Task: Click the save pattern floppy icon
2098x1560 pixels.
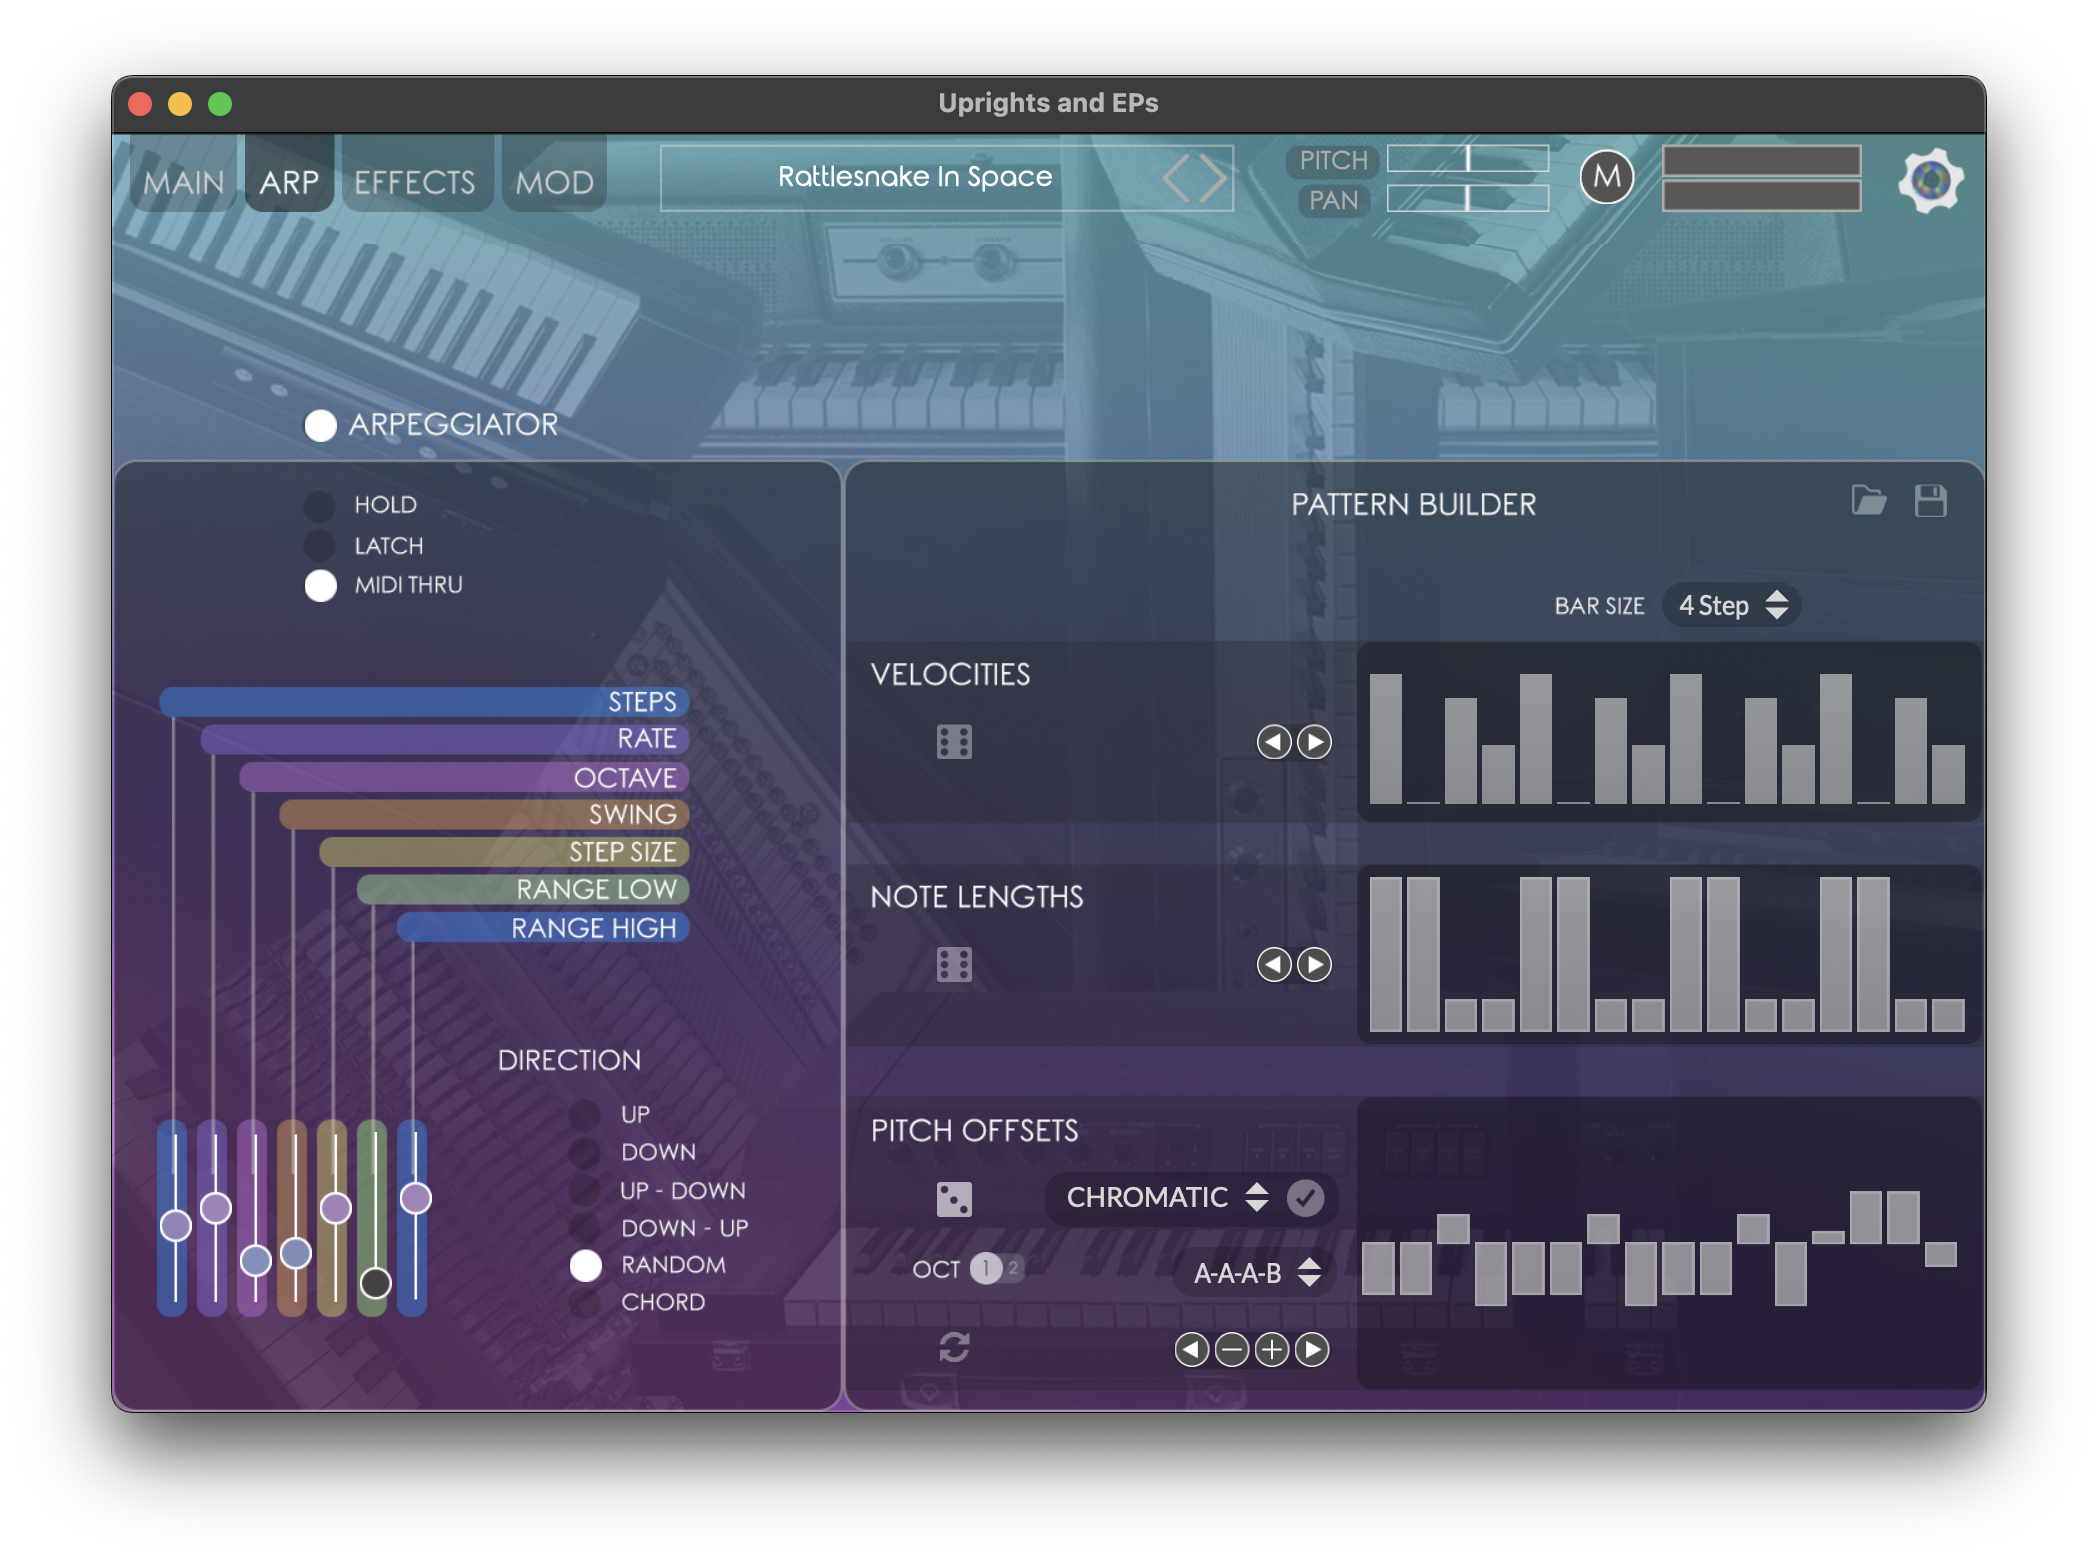Action: [1930, 500]
